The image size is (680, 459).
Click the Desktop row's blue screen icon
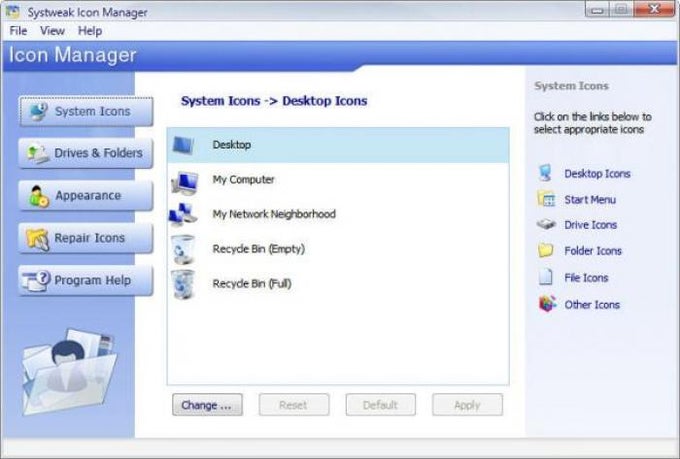click(183, 145)
